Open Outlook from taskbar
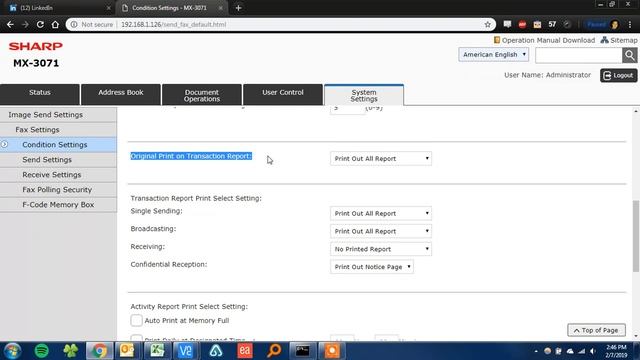 tap(127, 351)
